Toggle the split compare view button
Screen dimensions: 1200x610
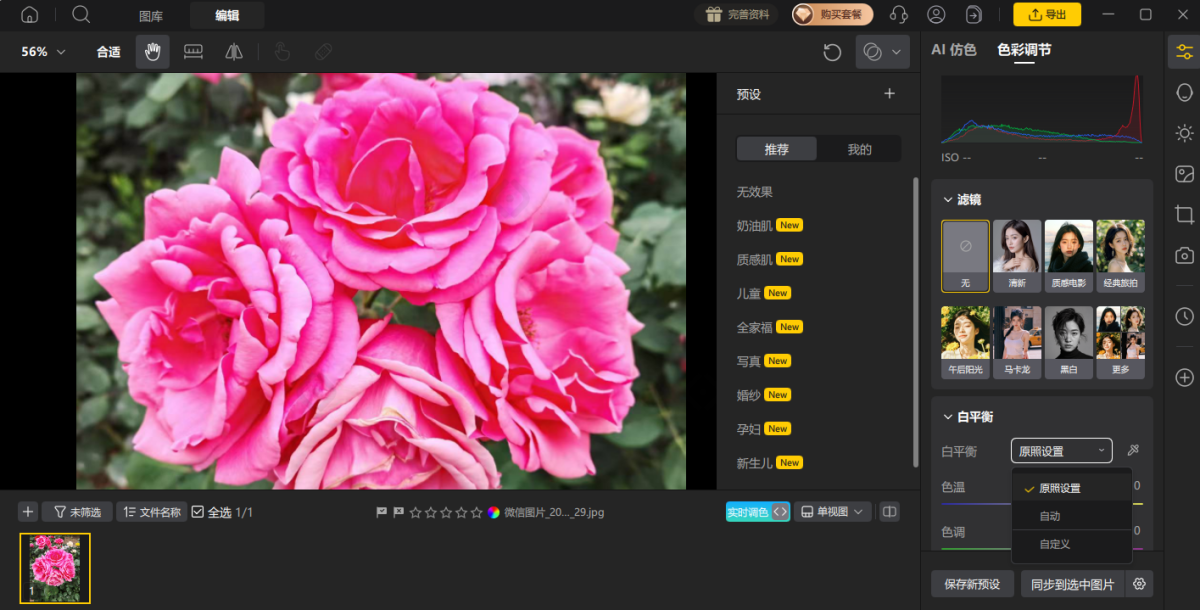[889, 512]
